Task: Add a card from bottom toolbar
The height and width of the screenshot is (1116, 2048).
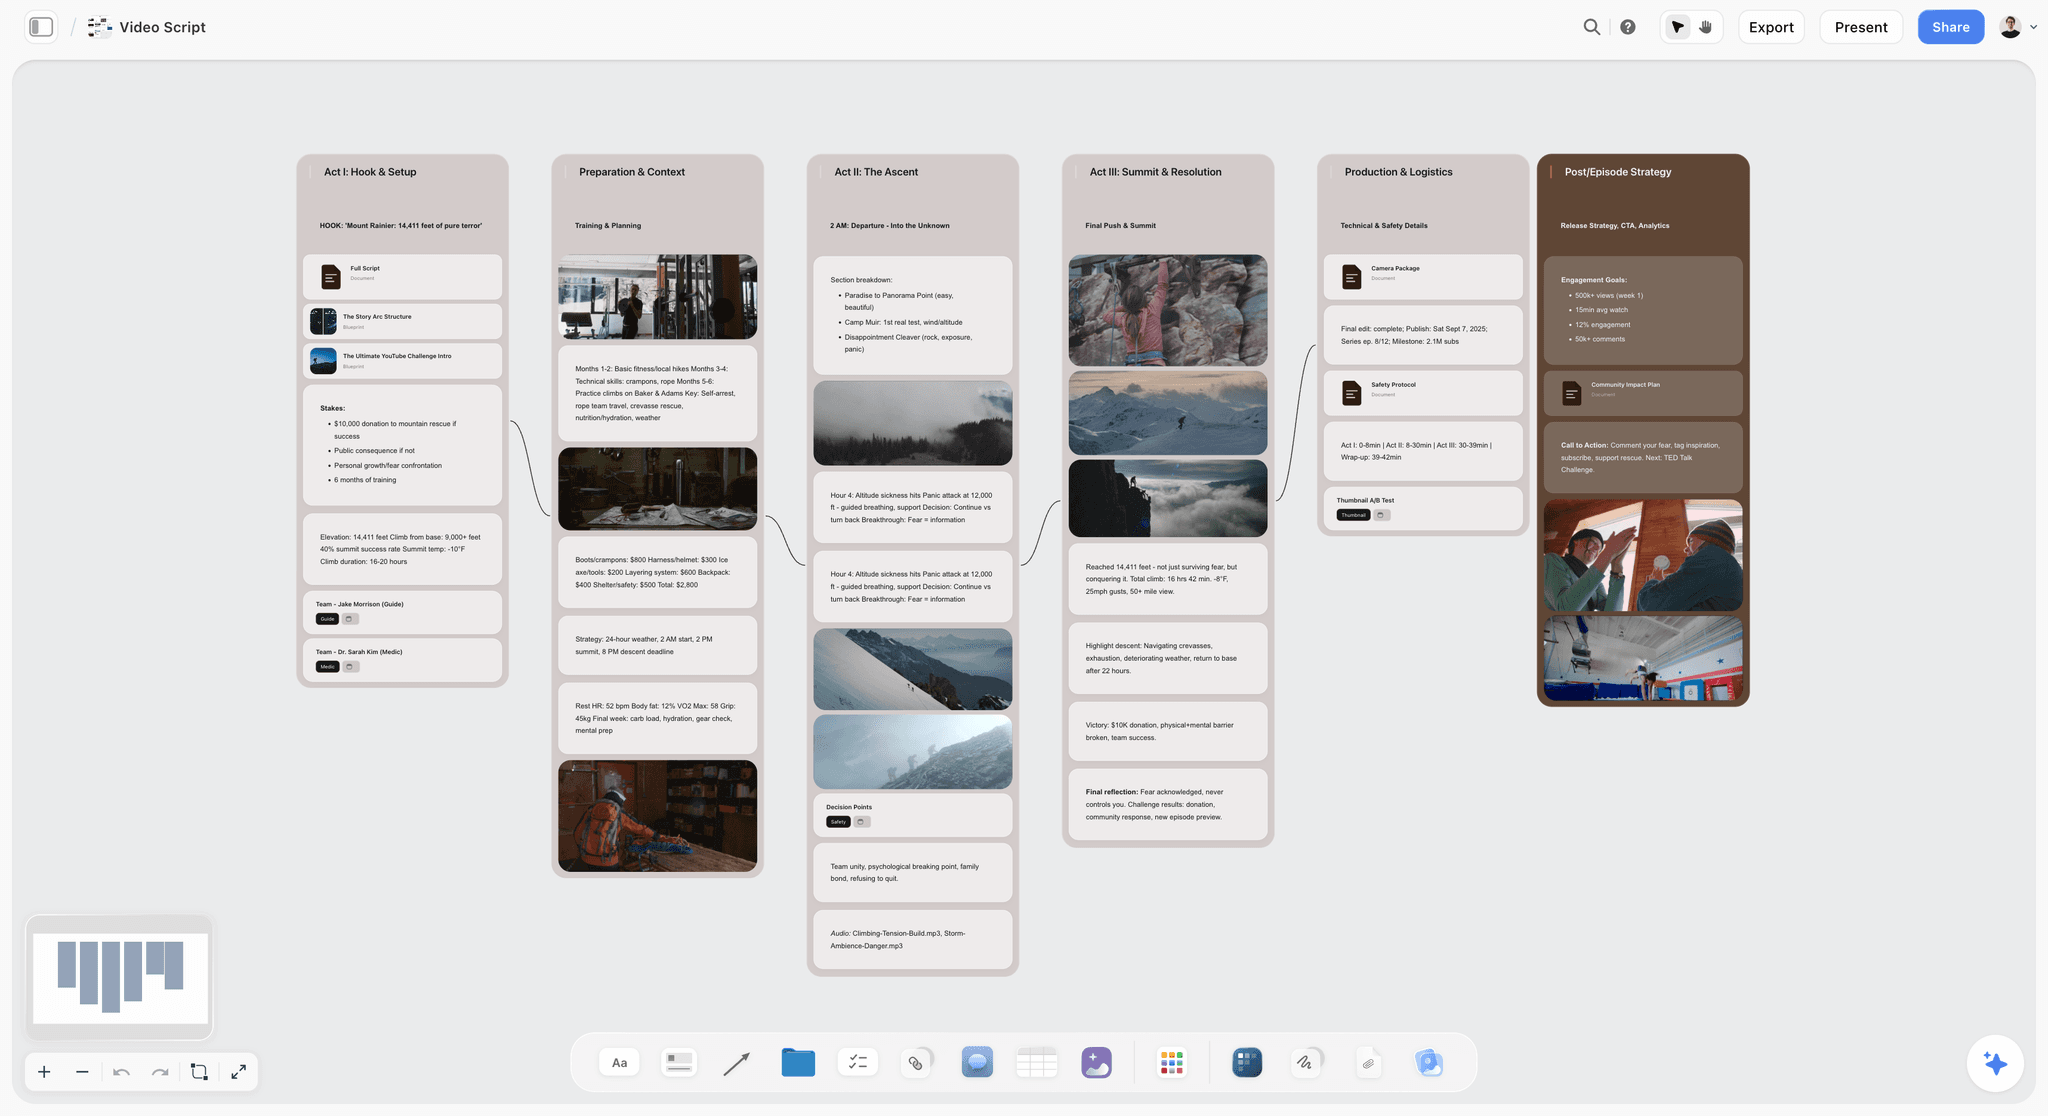Action: coord(679,1062)
